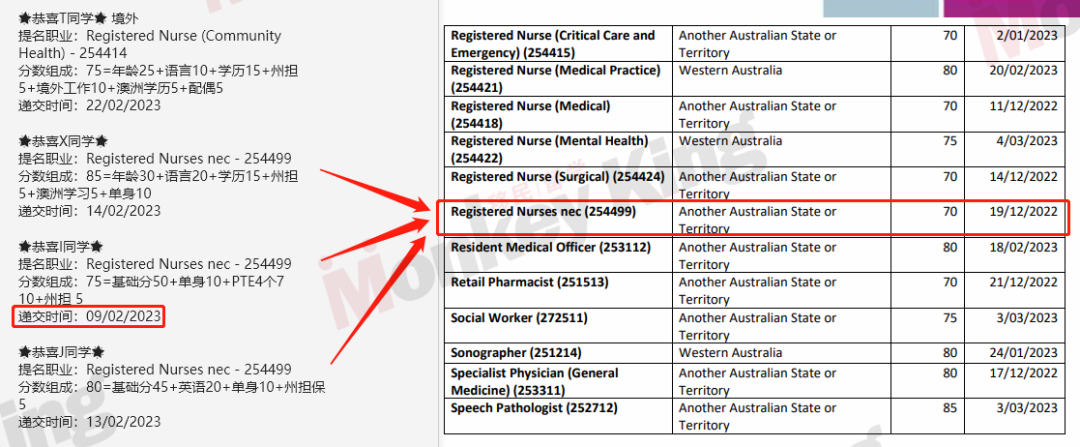
Task: Select Retail Pharmacist (251513) row
Action: click(755, 290)
